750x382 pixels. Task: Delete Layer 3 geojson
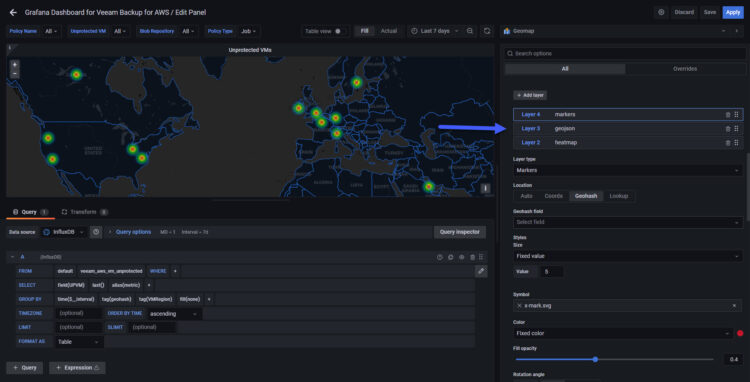(x=728, y=129)
